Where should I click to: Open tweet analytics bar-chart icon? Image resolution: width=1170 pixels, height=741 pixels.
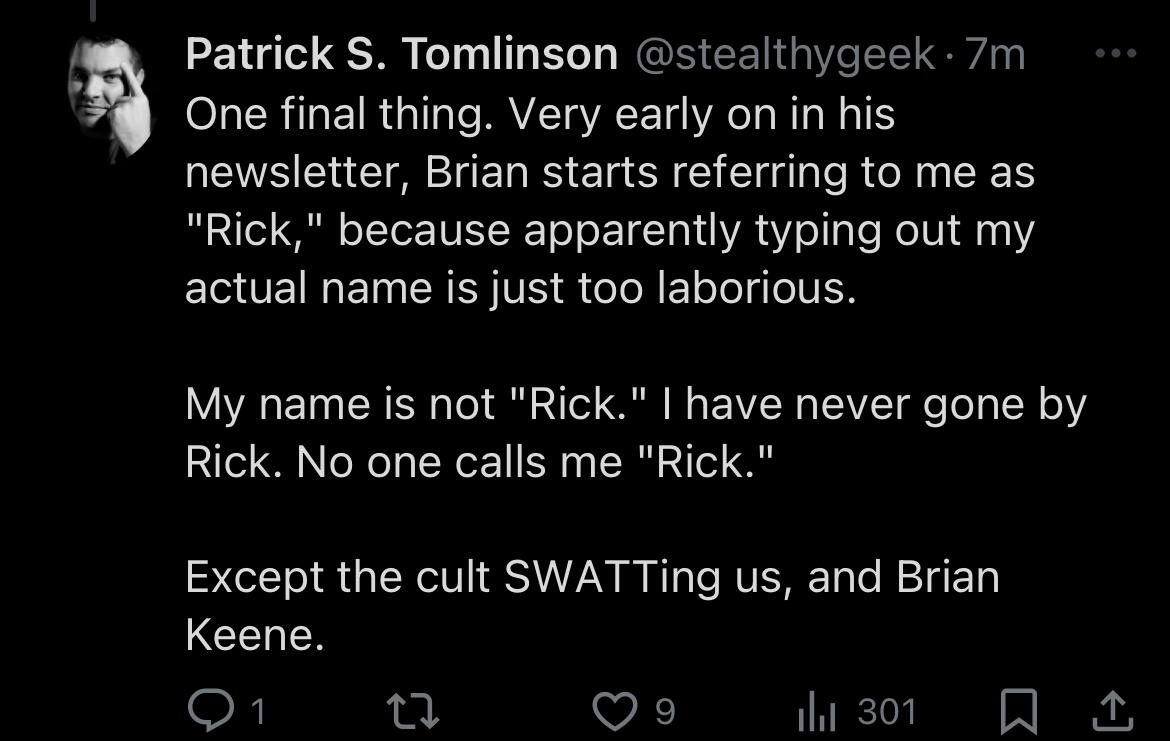coord(817,710)
